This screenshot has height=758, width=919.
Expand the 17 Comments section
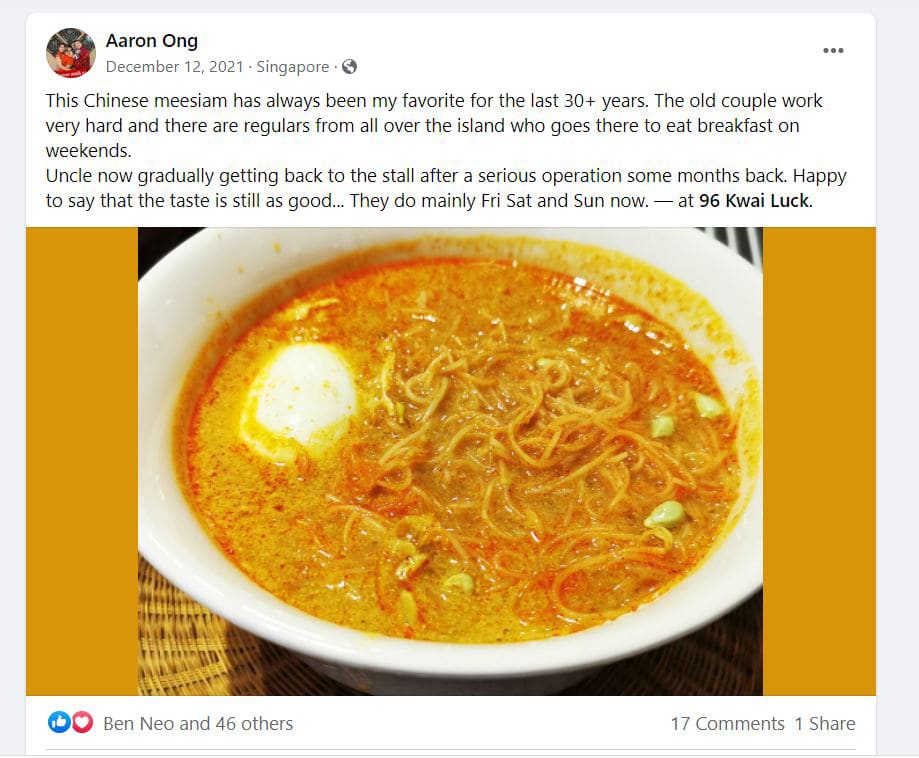point(727,723)
